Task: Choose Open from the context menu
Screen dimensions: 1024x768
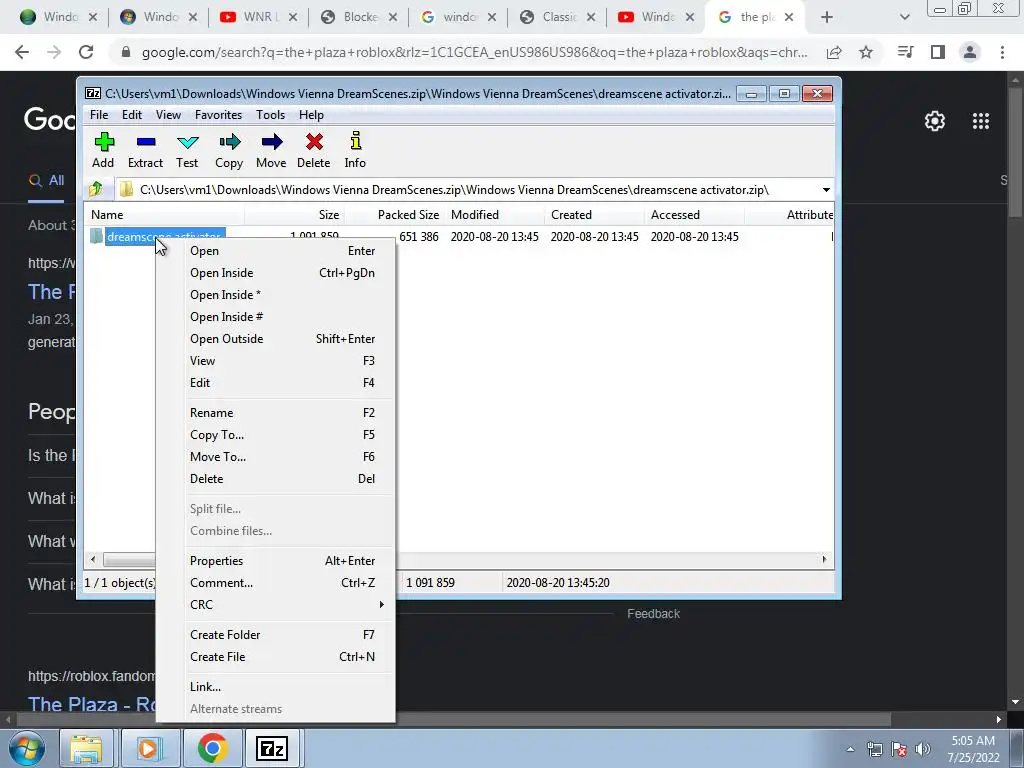Action: coord(275,251)
